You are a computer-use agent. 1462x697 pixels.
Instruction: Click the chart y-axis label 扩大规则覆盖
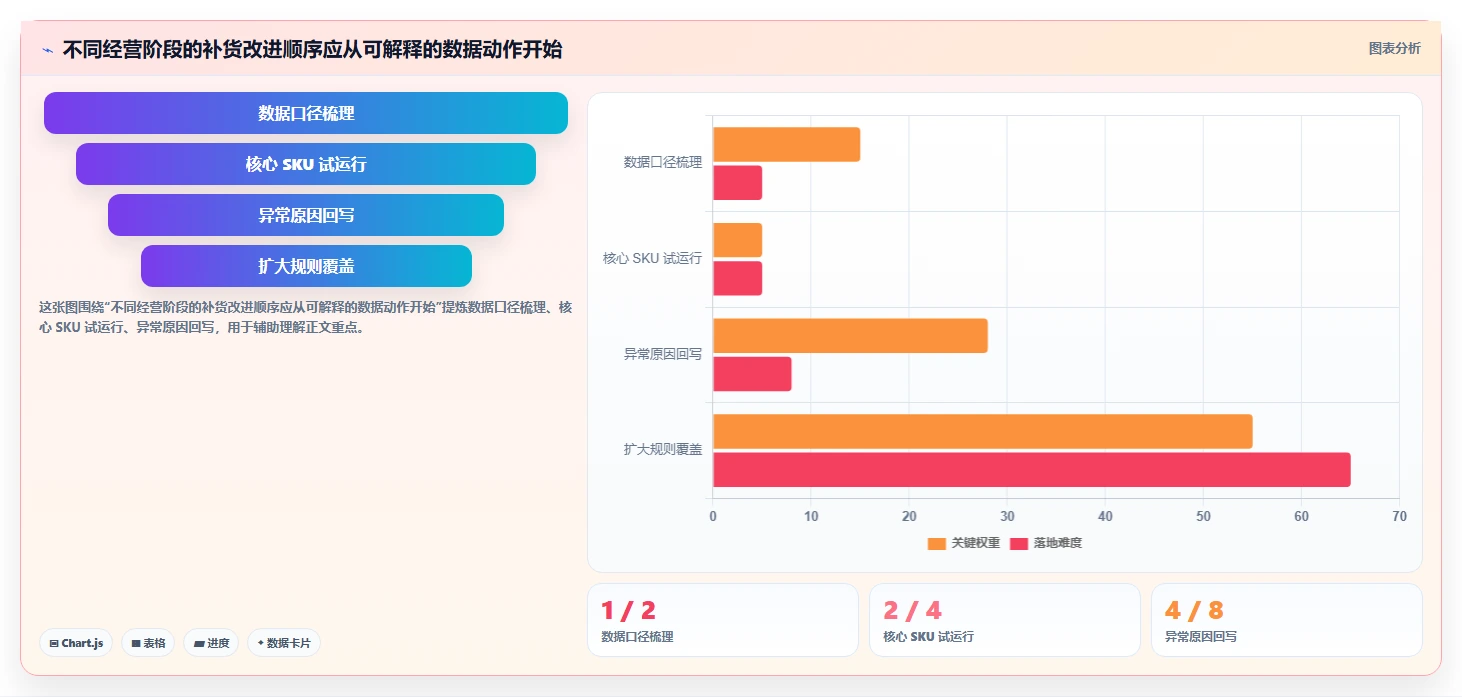coord(663,450)
